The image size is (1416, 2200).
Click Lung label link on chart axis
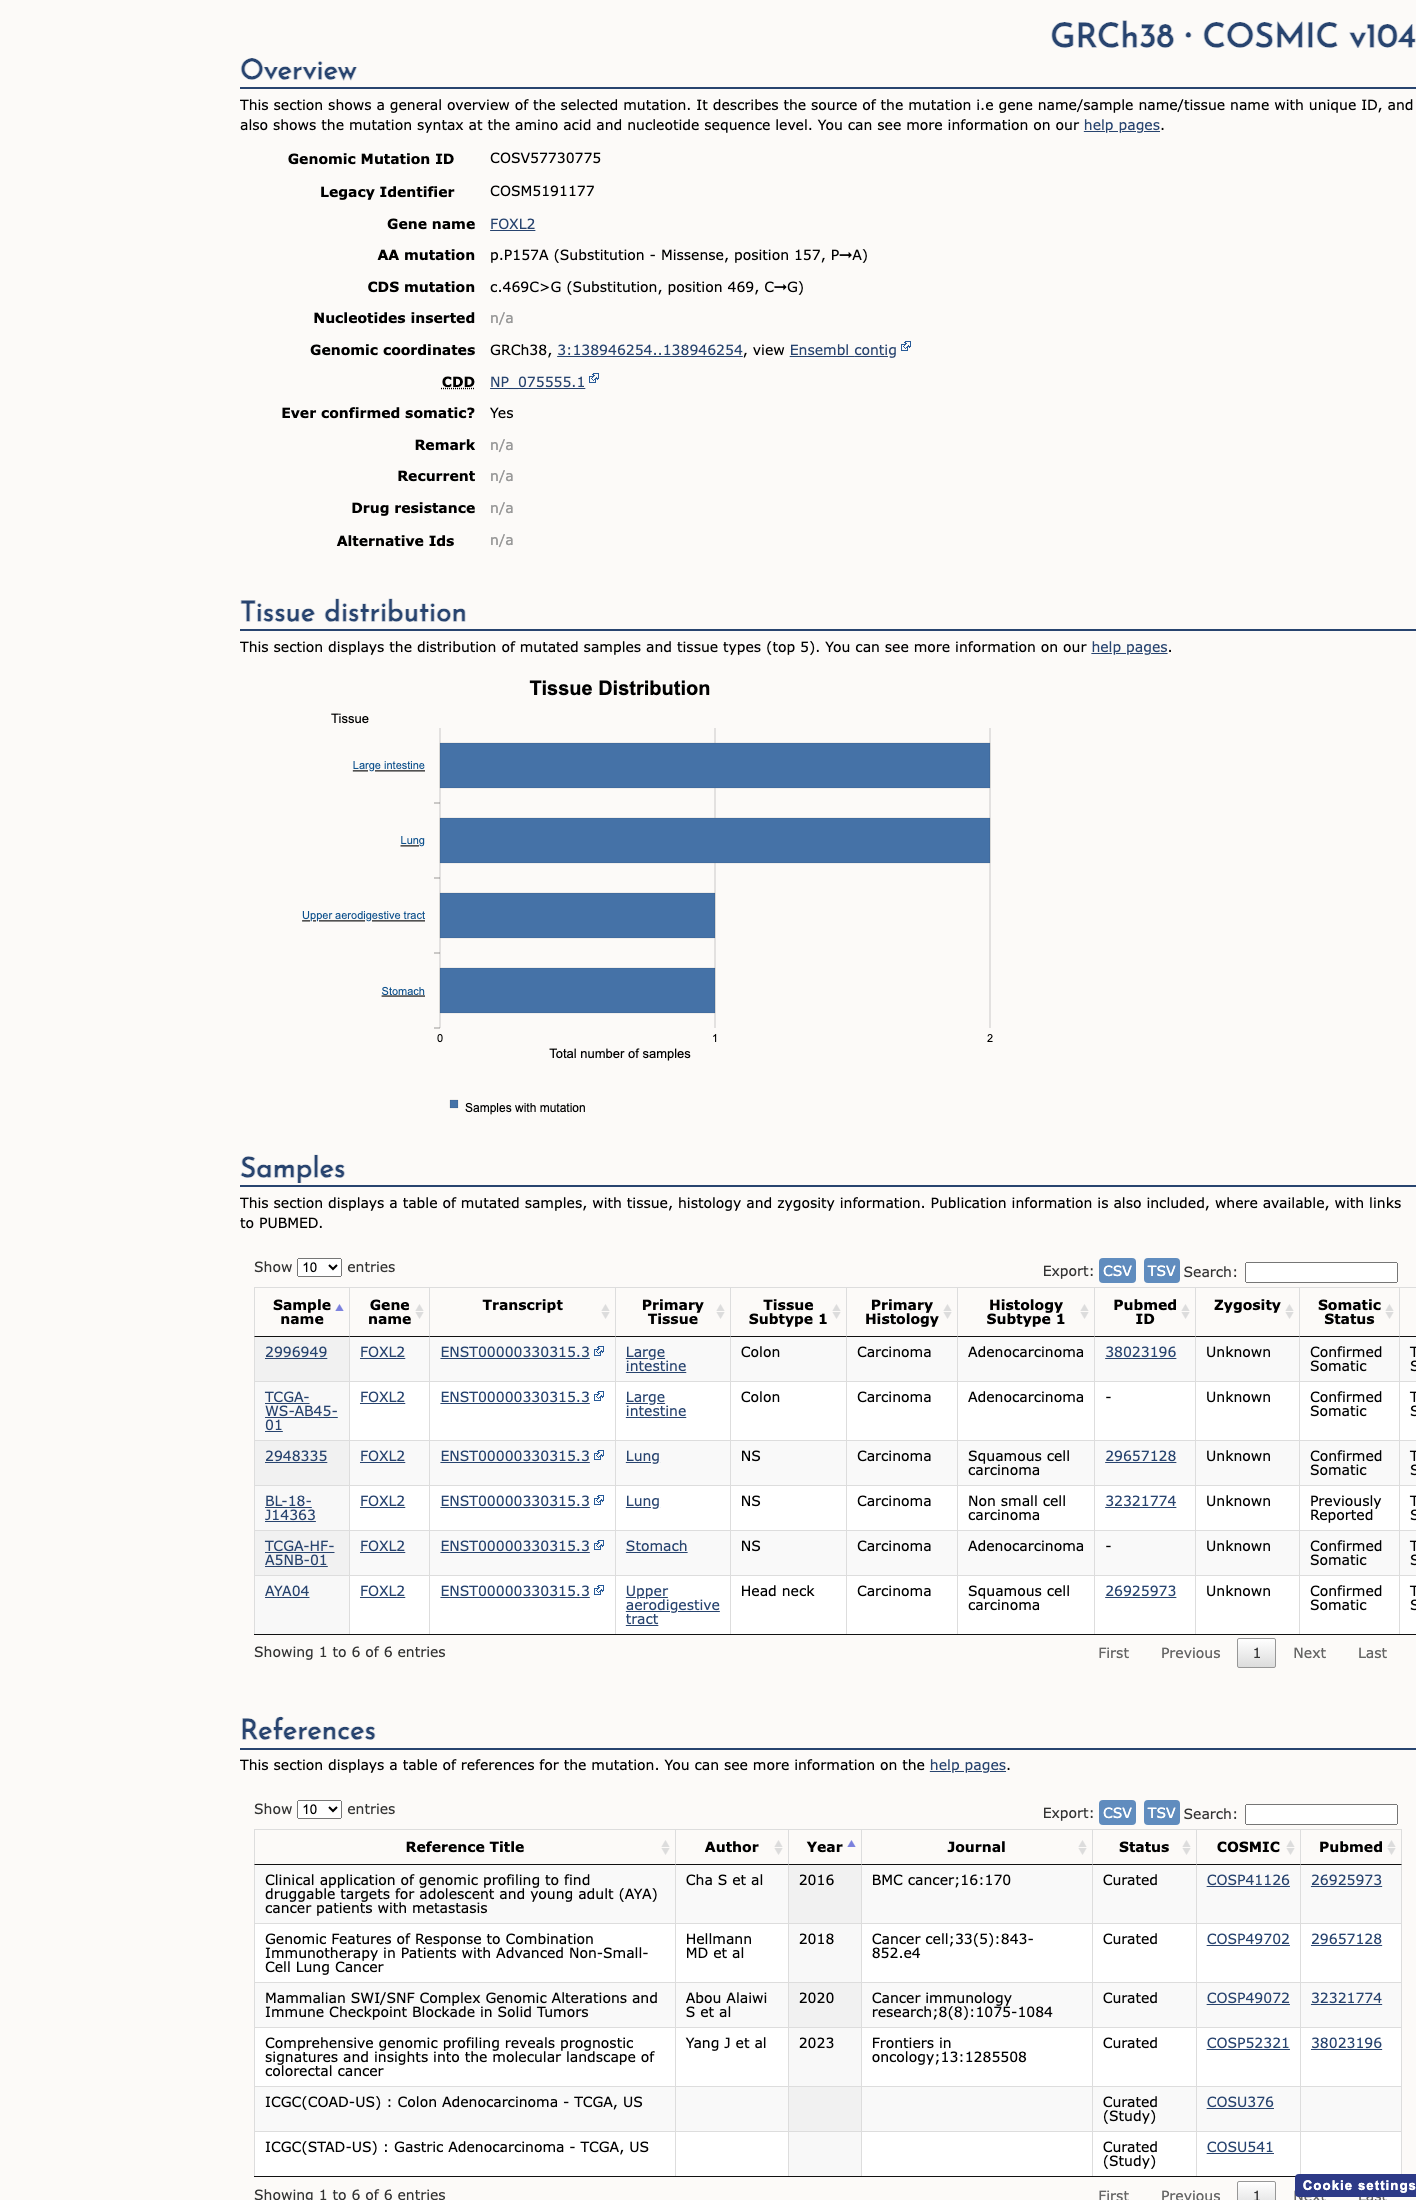(x=412, y=840)
